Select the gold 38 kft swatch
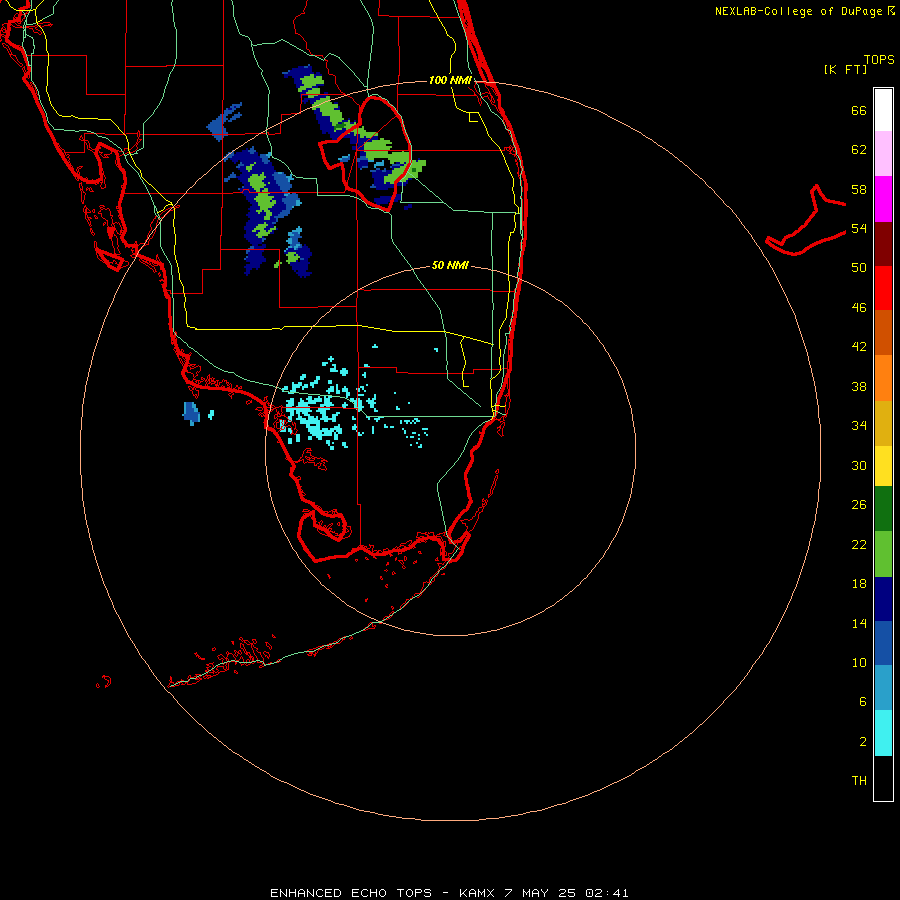The width and height of the screenshot is (900, 900). coord(883,423)
